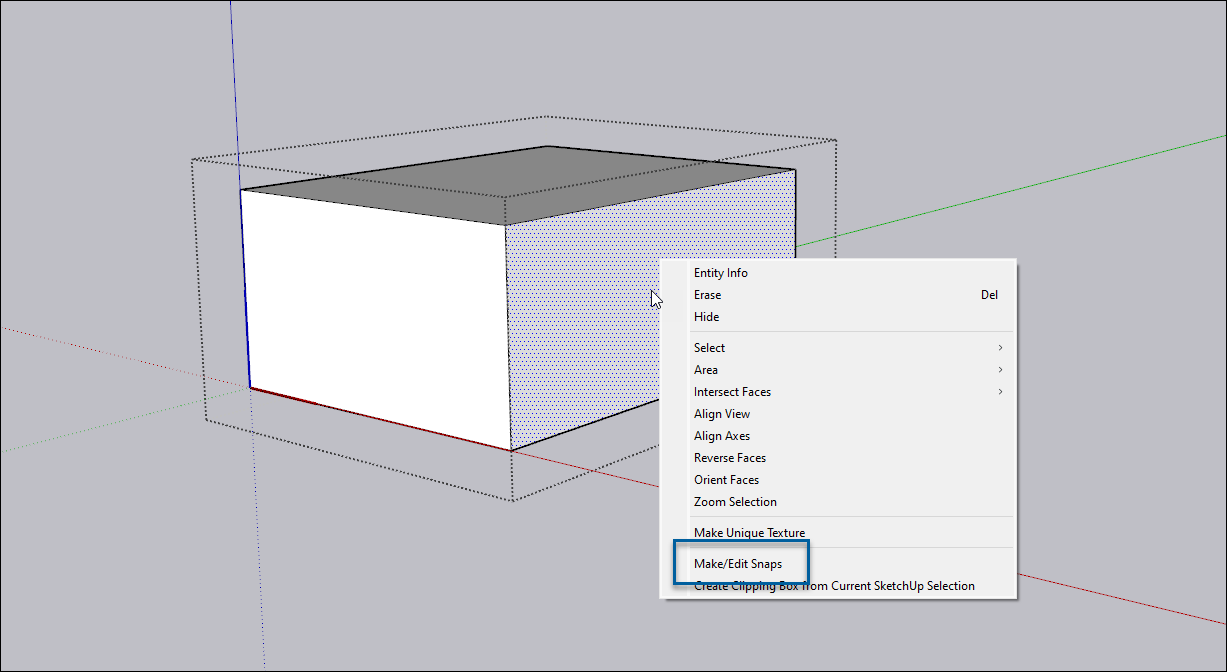Image resolution: width=1227 pixels, height=672 pixels.
Task: Select Hide in the context menu
Action: (838, 317)
